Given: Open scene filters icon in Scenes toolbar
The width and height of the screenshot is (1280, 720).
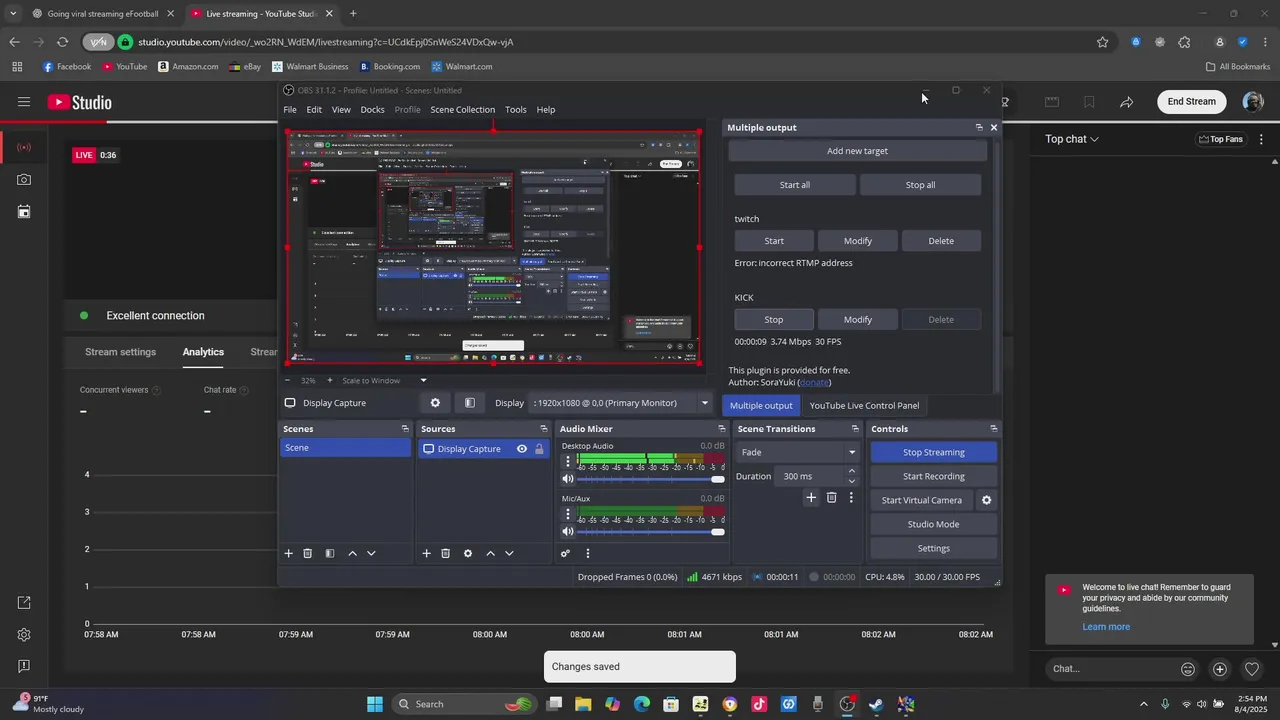Looking at the screenshot, I should 330,553.
